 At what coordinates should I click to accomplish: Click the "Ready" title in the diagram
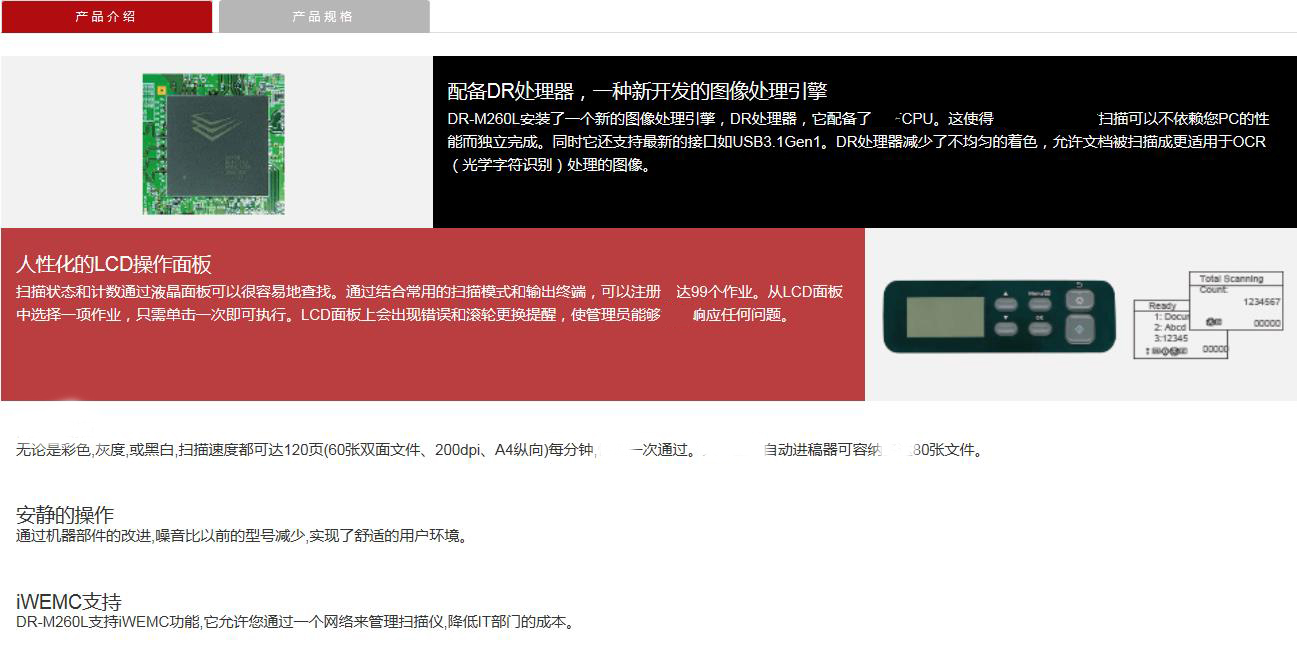coord(1162,305)
